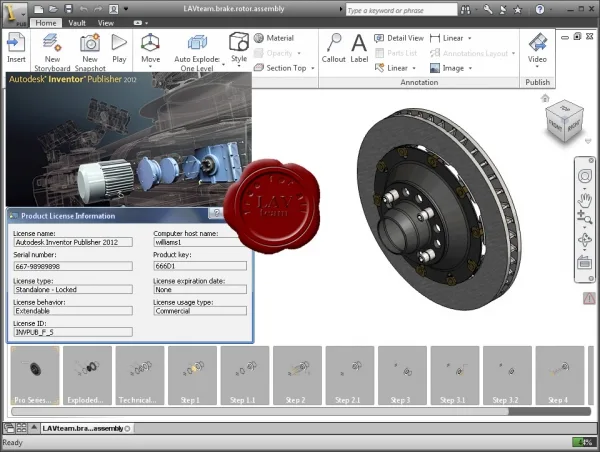Click the keyword search input field
The height and width of the screenshot is (452, 600).
click(x=401, y=10)
